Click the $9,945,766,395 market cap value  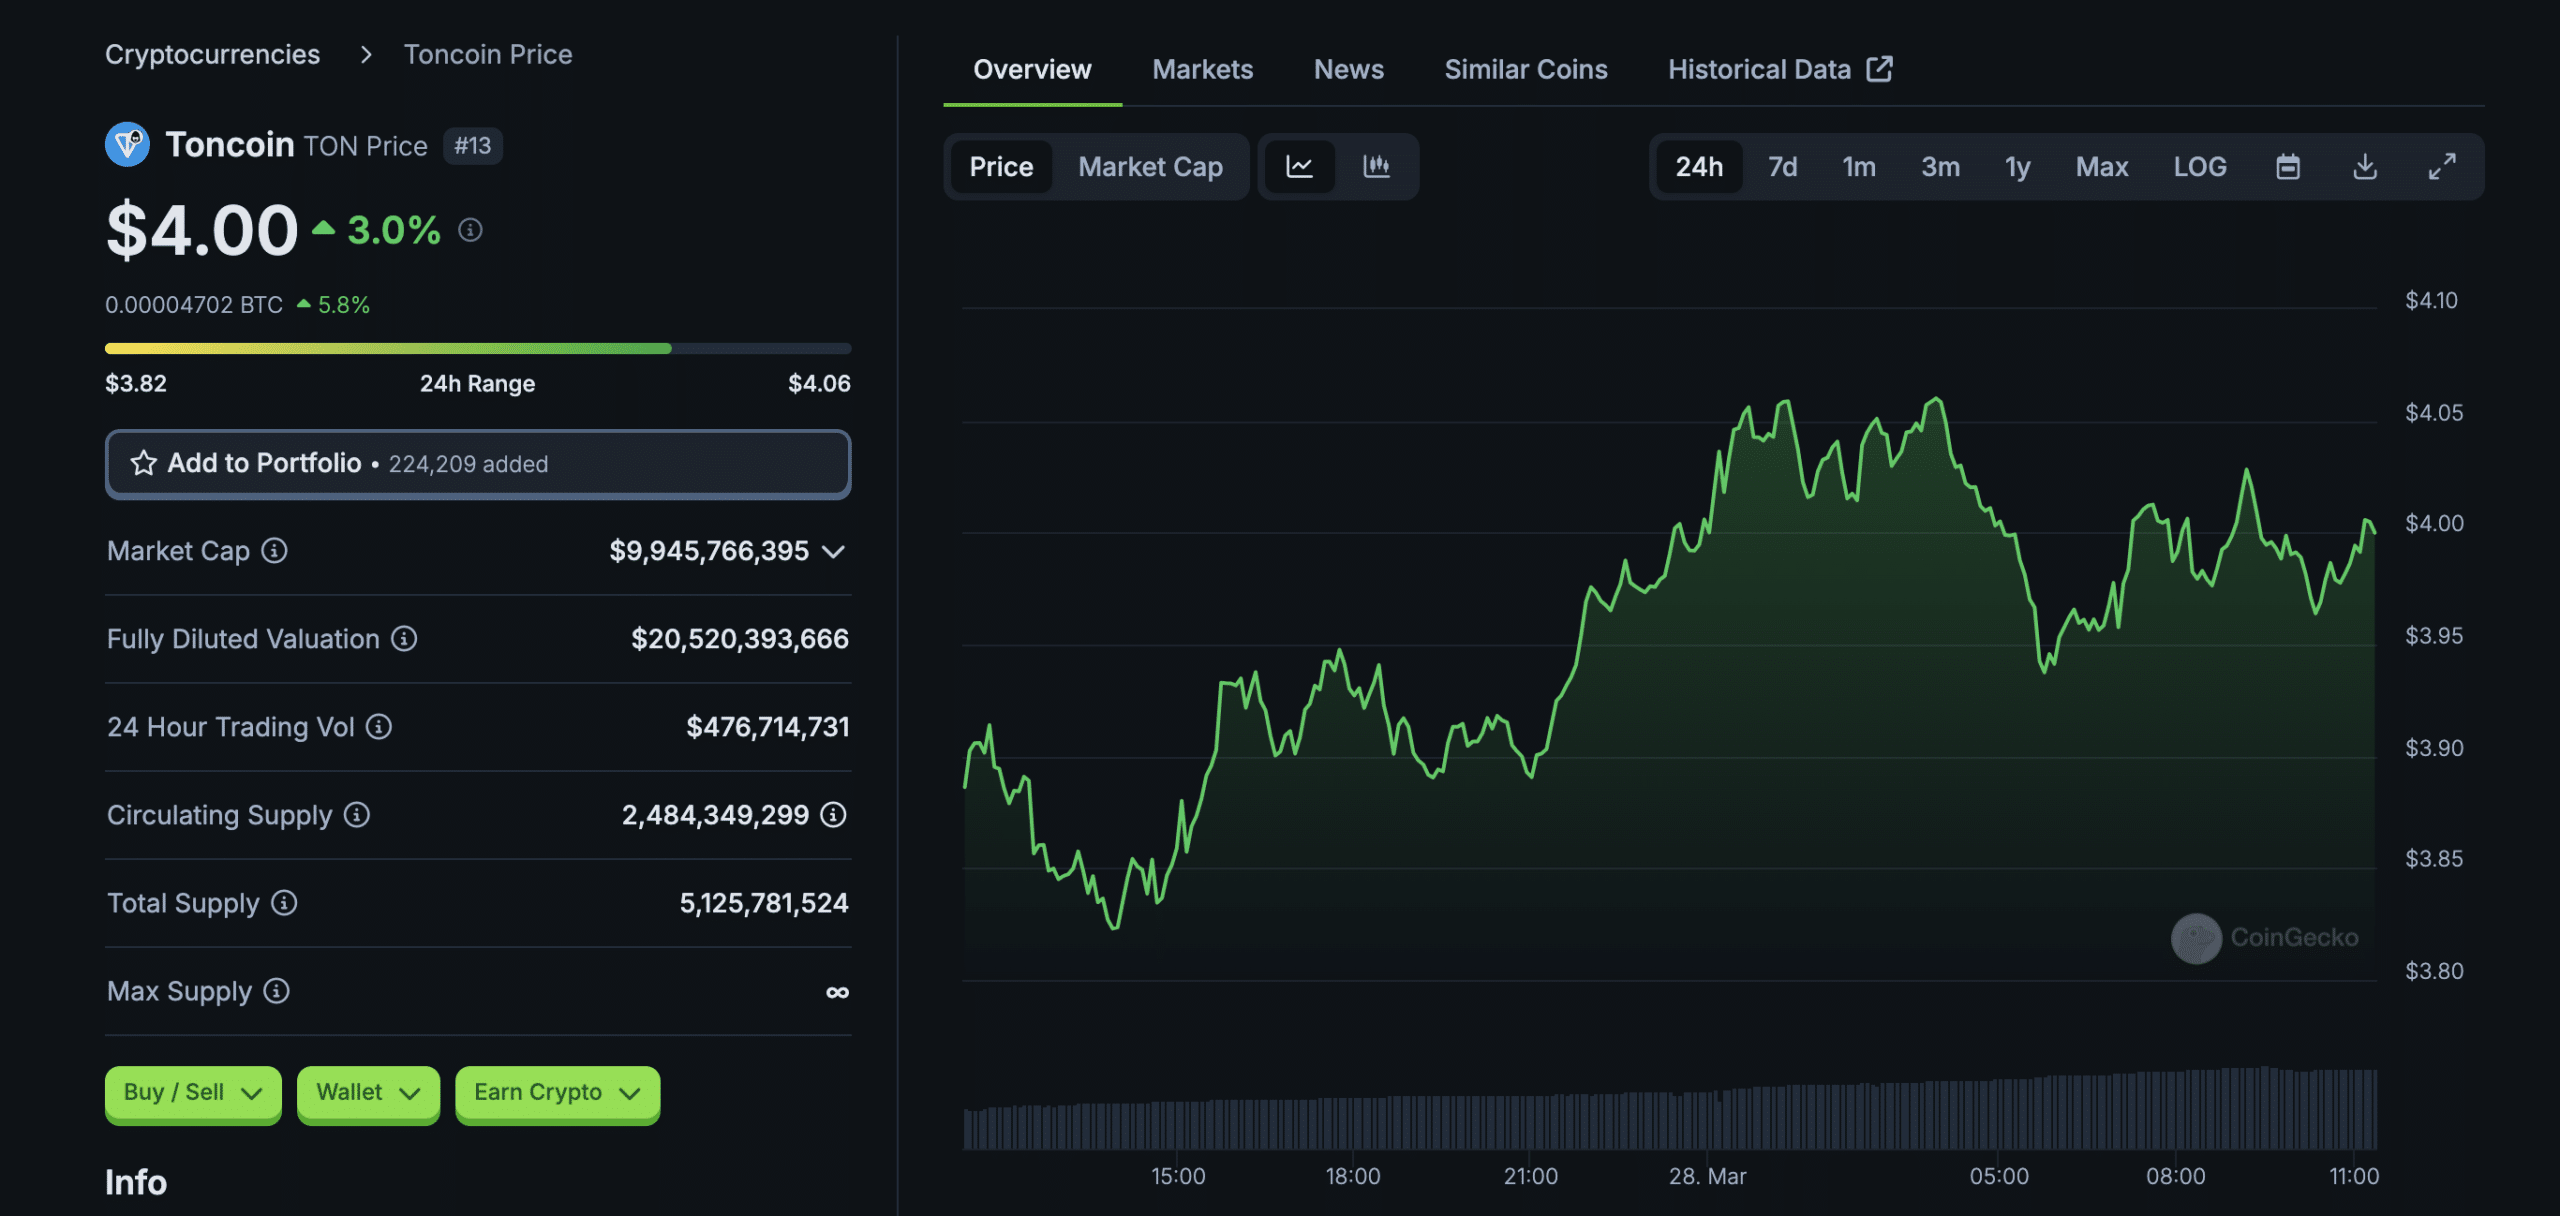(709, 551)
